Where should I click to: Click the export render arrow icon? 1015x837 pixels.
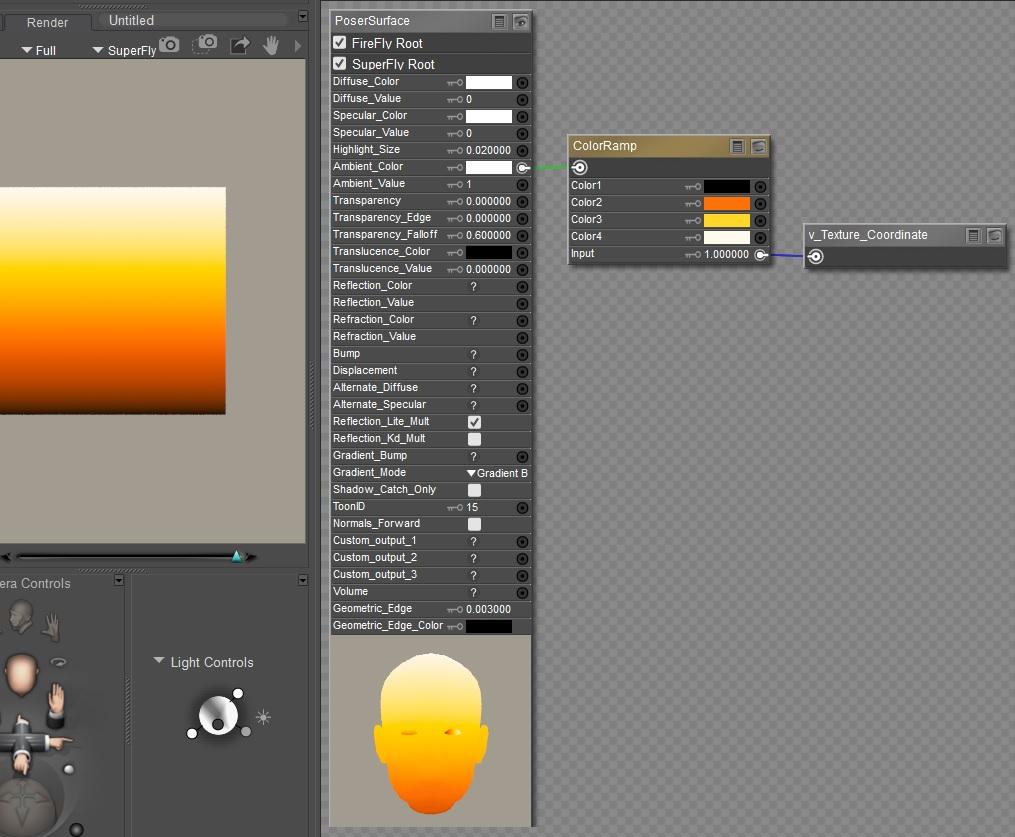pos(240,45)
